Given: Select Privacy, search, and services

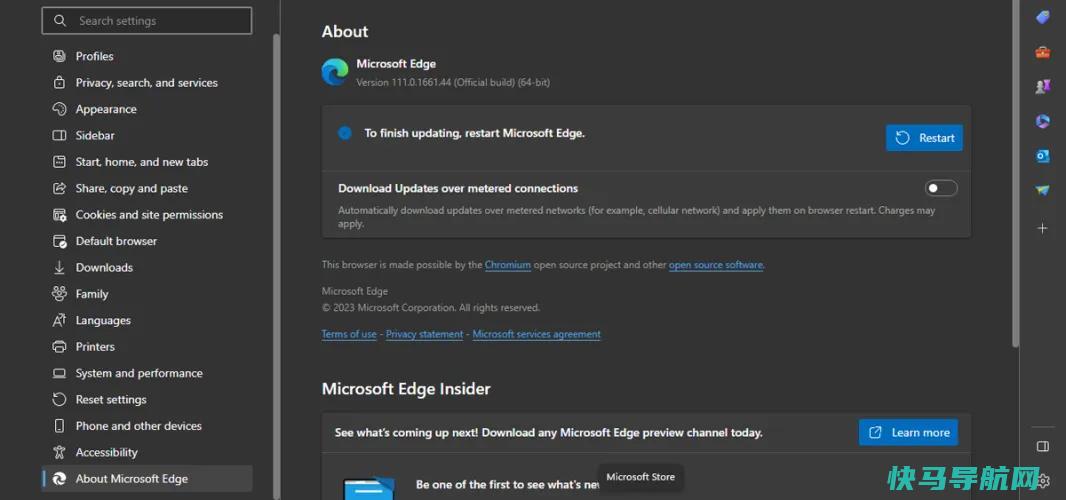Looking at the screenshot, I should [x=147, y=83].
